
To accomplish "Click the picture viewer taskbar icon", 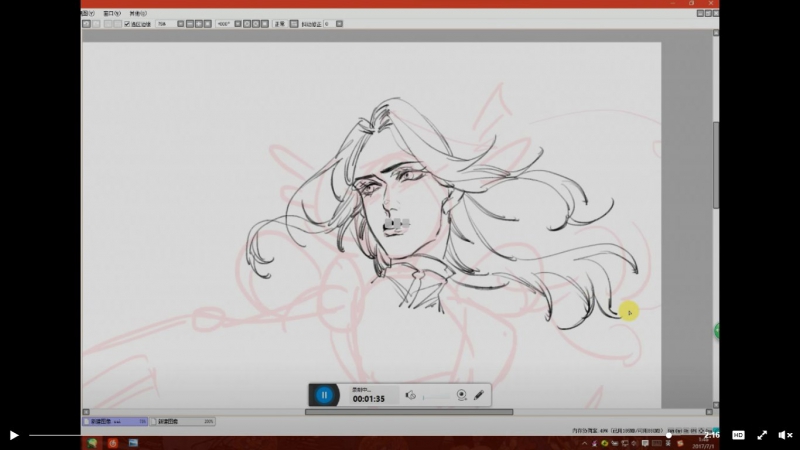I will (133, 443).
